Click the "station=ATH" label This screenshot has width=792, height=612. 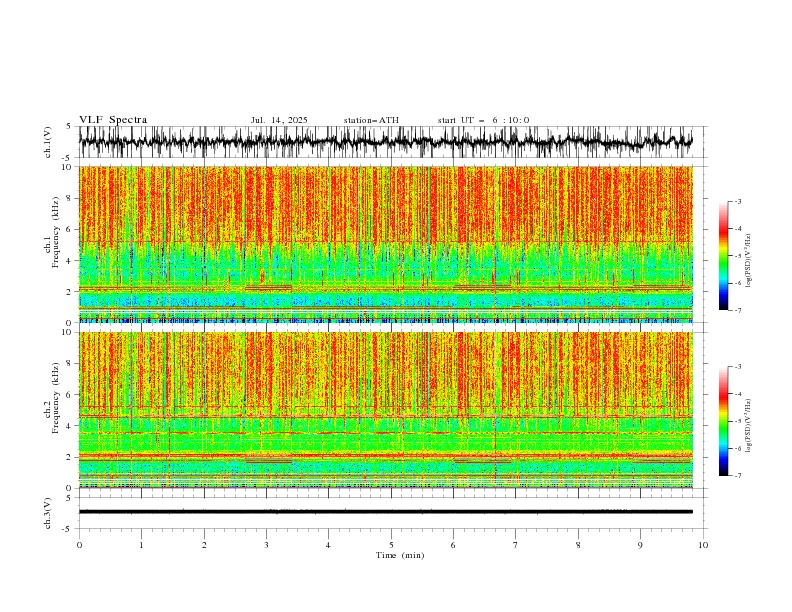click(x=371, y=120)
